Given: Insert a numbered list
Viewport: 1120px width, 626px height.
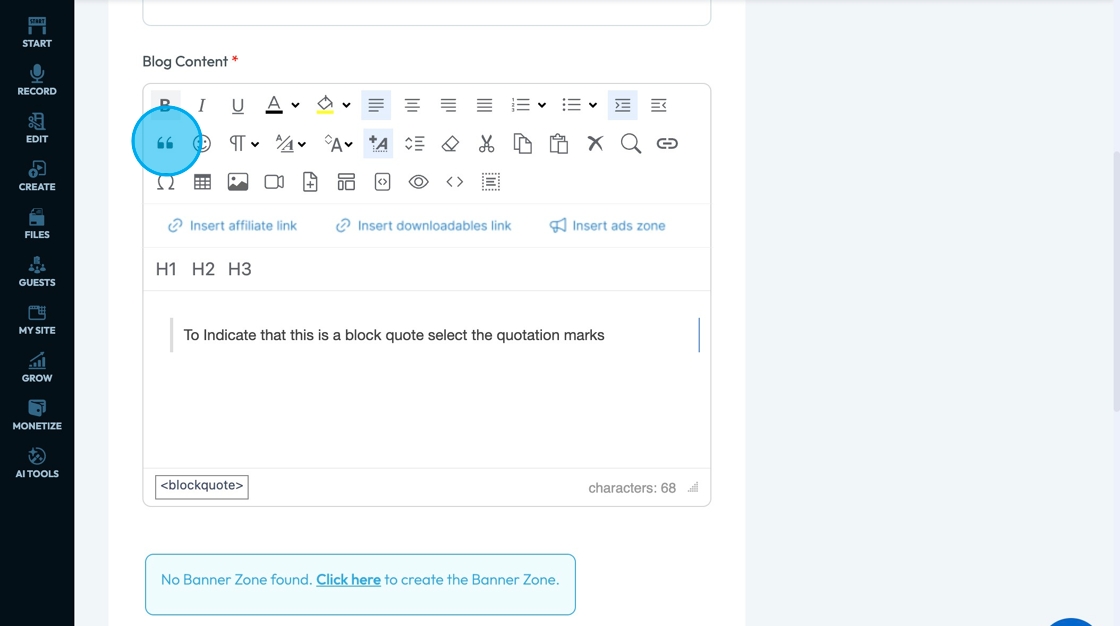Looking at the screenshot, I should [x=521, y=105].
